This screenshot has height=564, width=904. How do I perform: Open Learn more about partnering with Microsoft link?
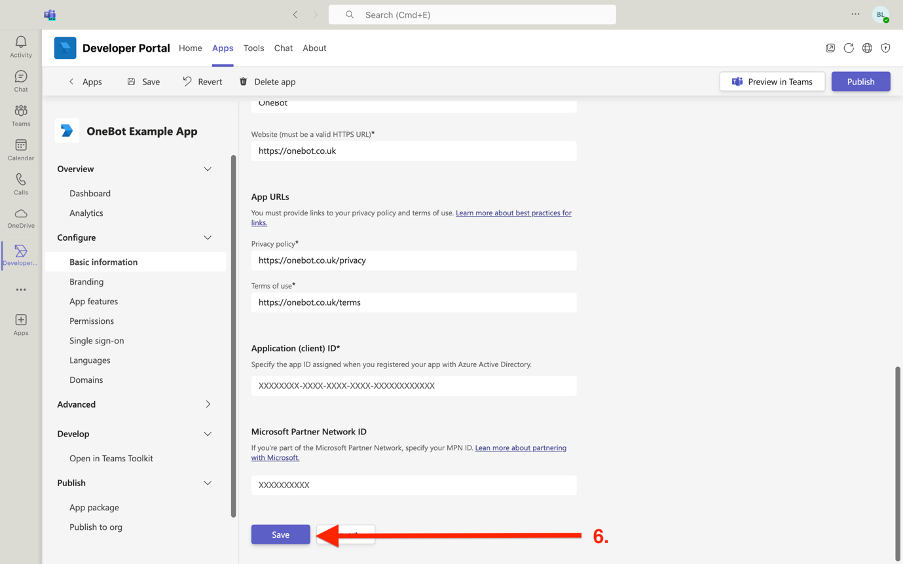[x=521, y=448]
